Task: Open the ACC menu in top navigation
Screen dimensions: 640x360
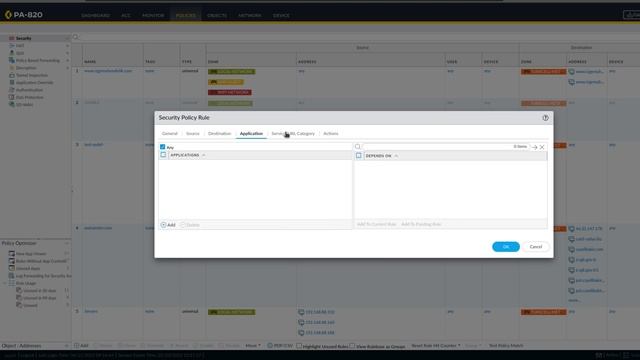Action: pos(126,16)
